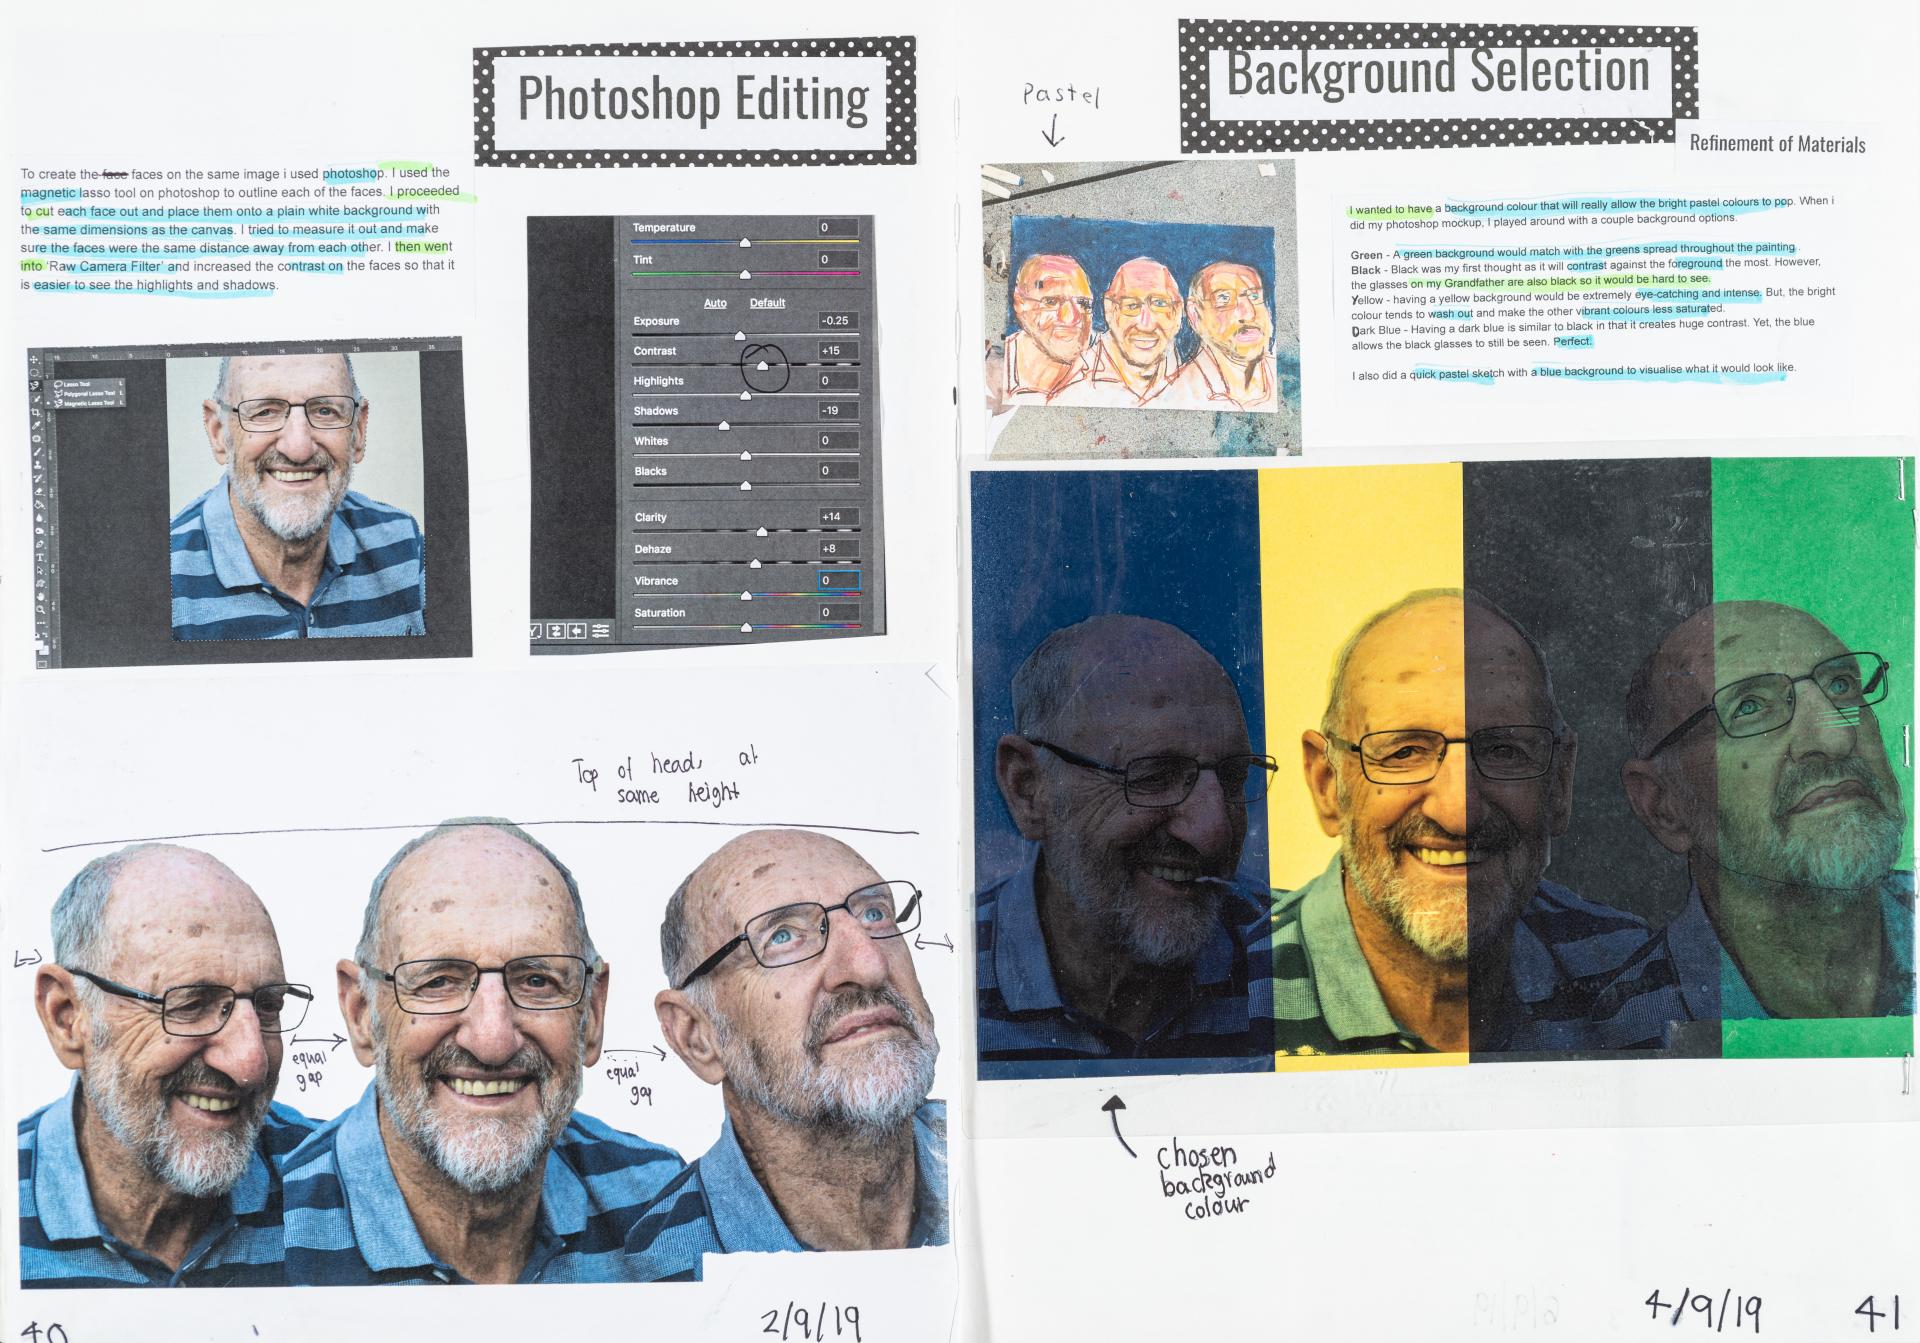Viewport: 1920px width, 1343px height.
Task: Click the Shadows slider handle
Action: 723,426
